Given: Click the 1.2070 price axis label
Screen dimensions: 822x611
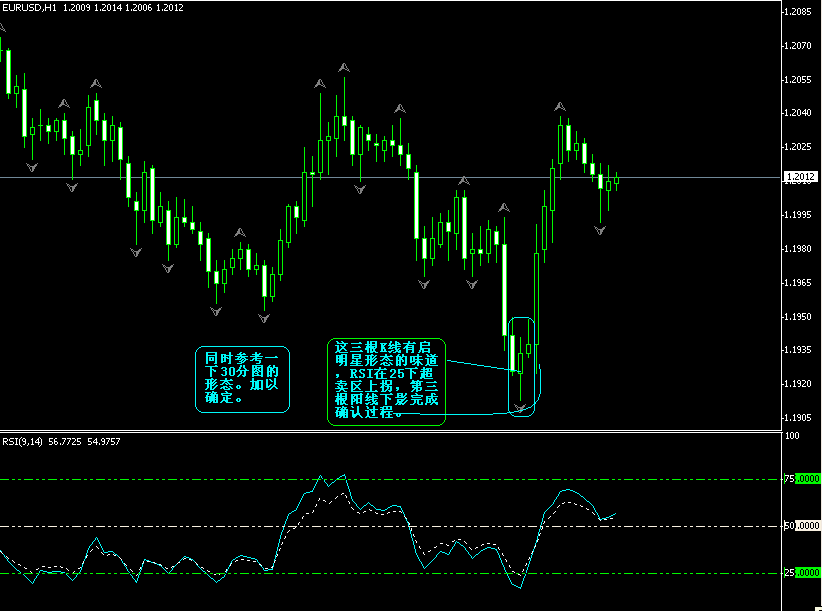Looking at the screenshot, I should [798, 46].
